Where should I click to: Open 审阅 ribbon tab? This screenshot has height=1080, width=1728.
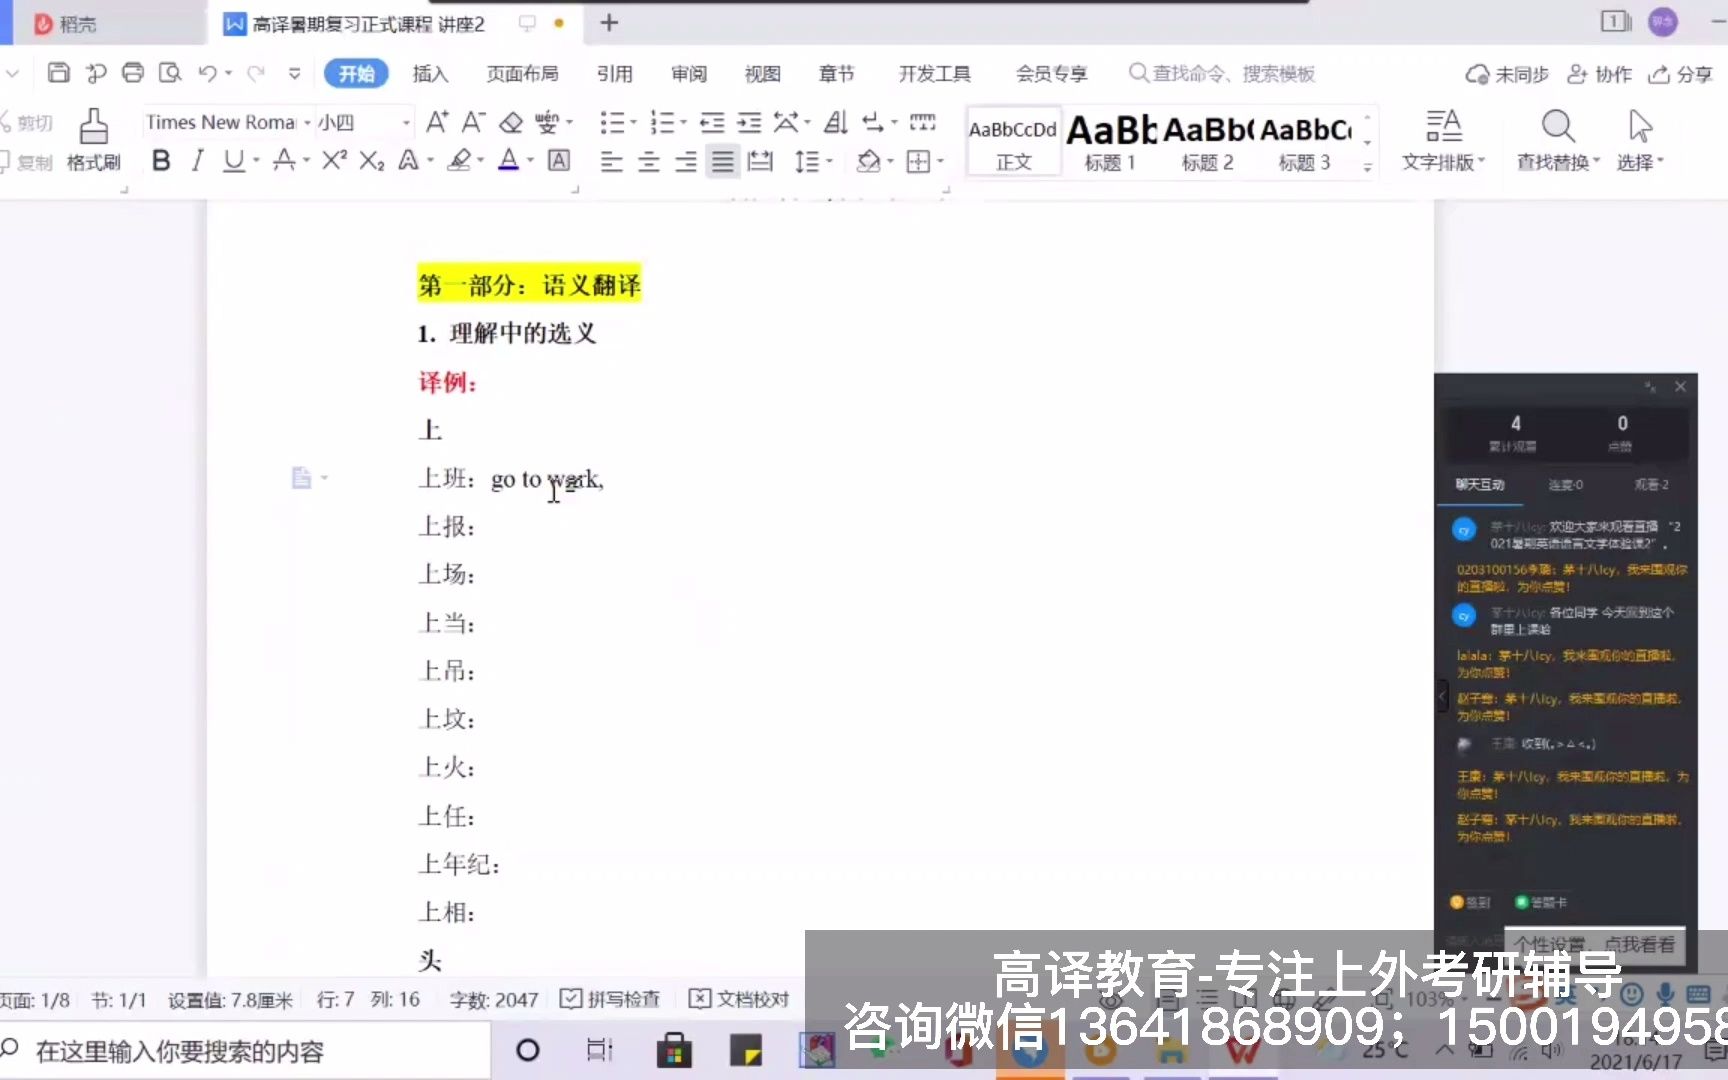688,73
